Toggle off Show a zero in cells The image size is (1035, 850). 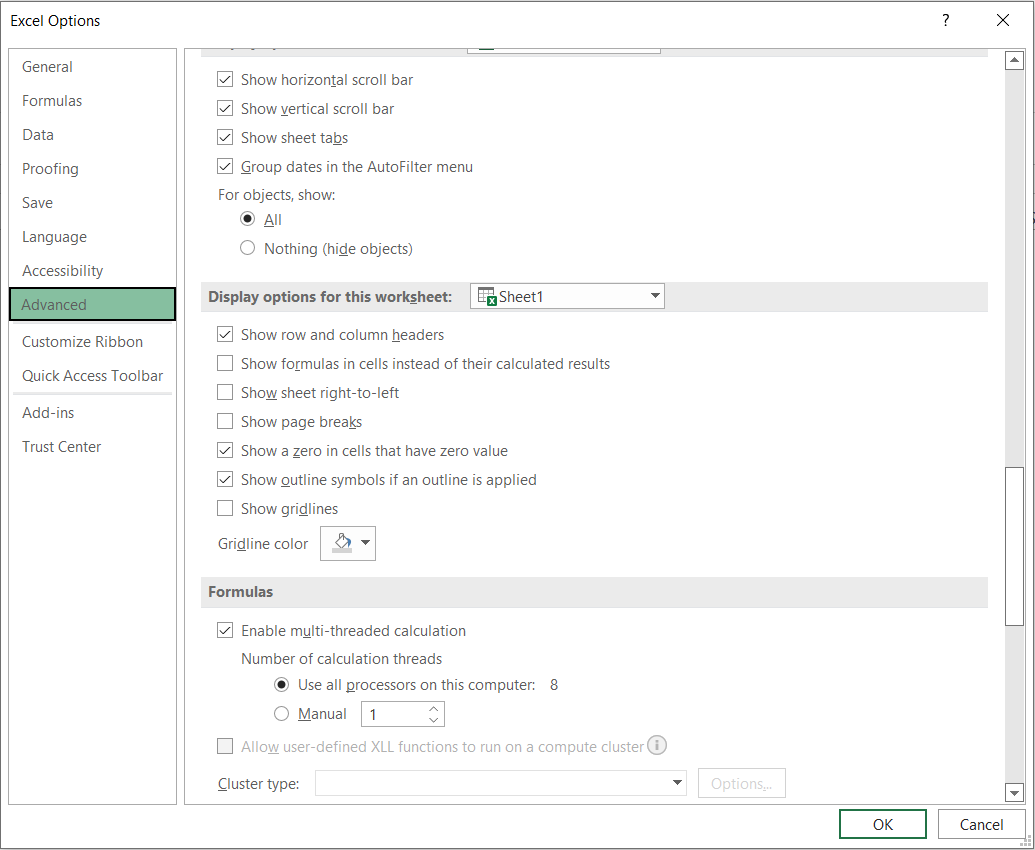(x=225, y=450)
